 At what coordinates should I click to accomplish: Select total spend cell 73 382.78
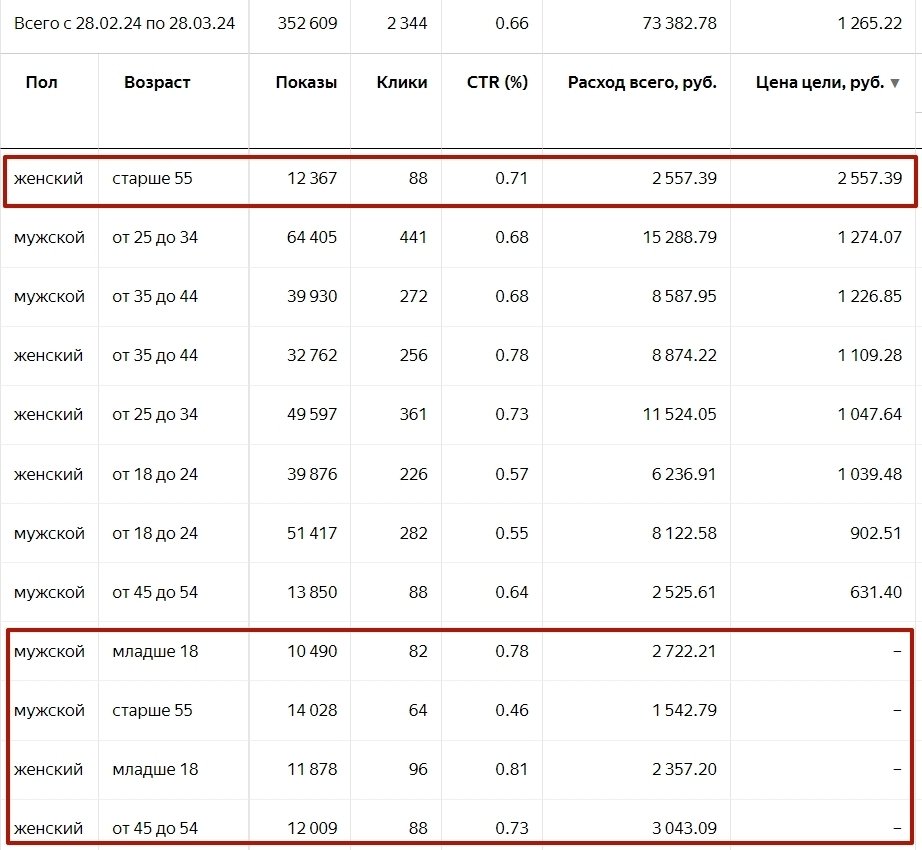pos(671,23)
